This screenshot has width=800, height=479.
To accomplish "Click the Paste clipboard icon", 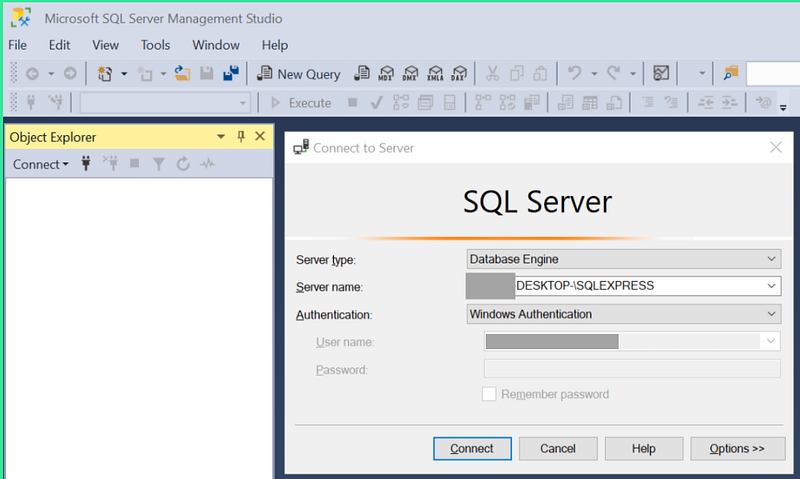I will (x=540, y=74).
